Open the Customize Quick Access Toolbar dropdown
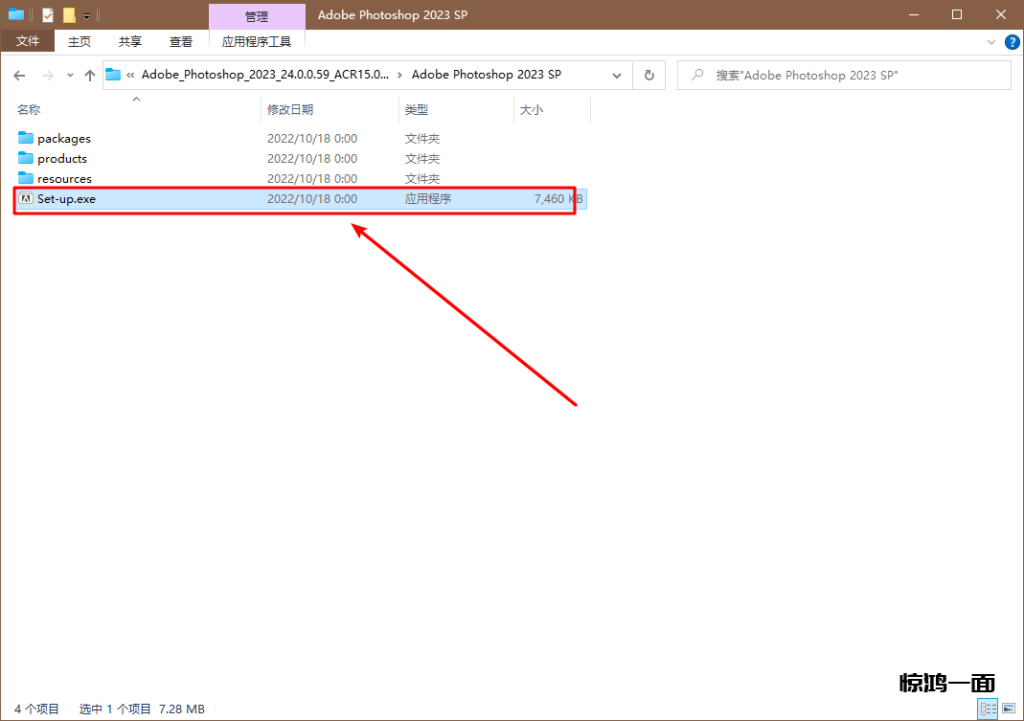1024x721 pixels. pos(87,16)
